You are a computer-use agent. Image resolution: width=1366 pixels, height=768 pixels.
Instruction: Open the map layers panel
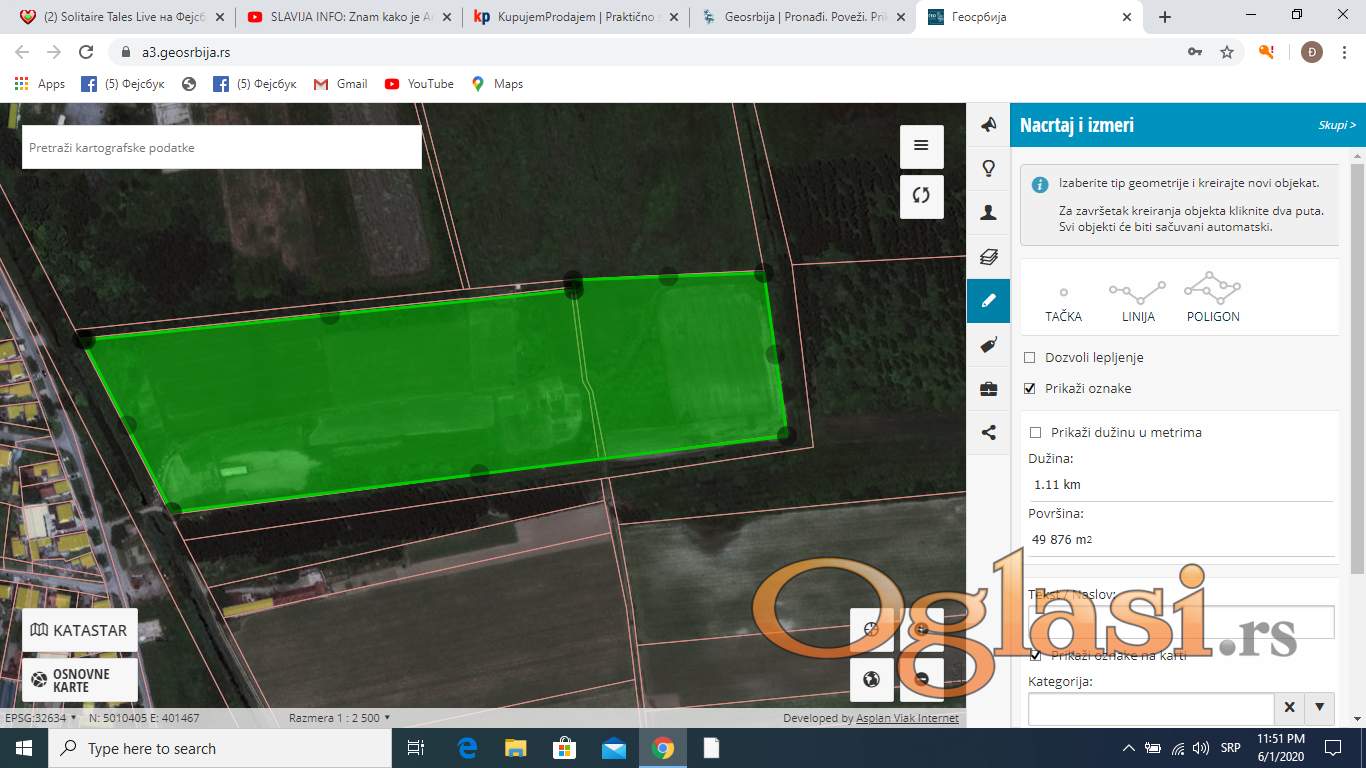pos(988,256)
